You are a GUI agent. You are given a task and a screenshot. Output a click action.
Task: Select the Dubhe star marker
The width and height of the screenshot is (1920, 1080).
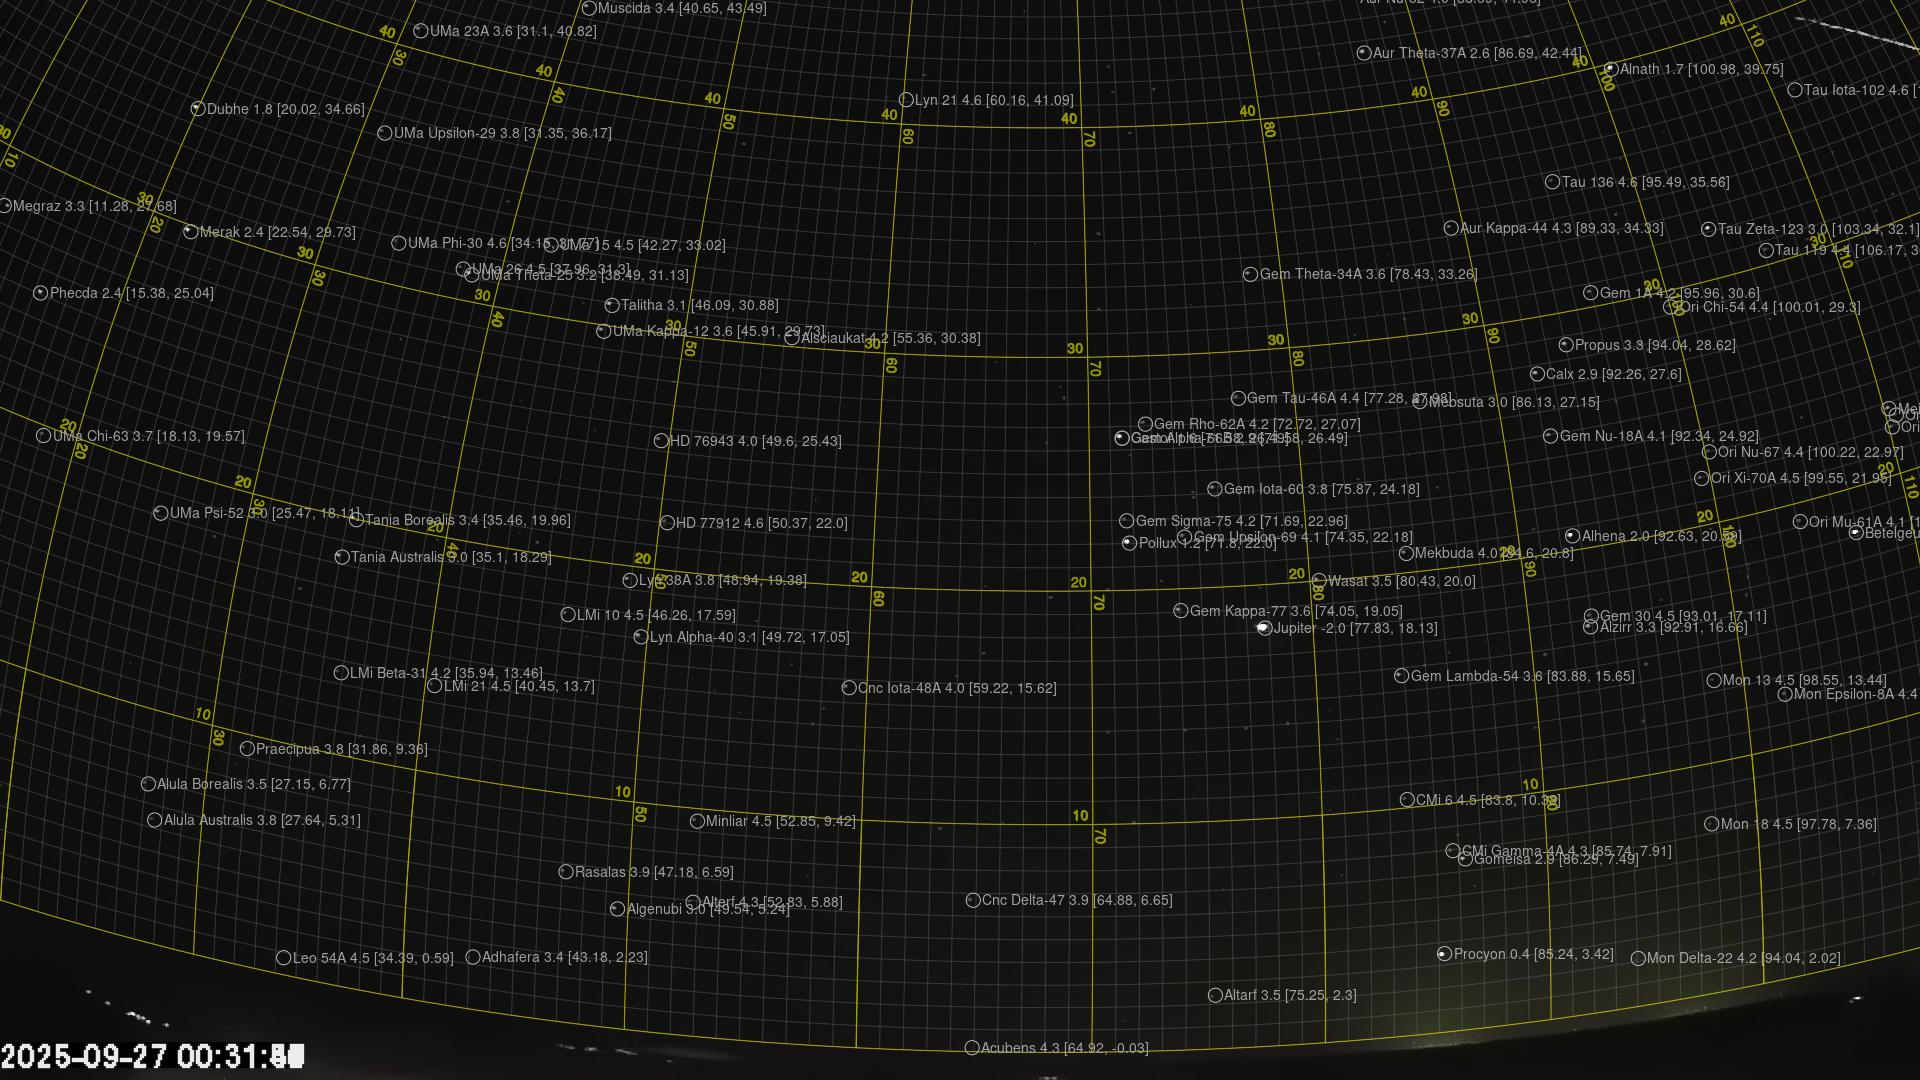(198, 109)
